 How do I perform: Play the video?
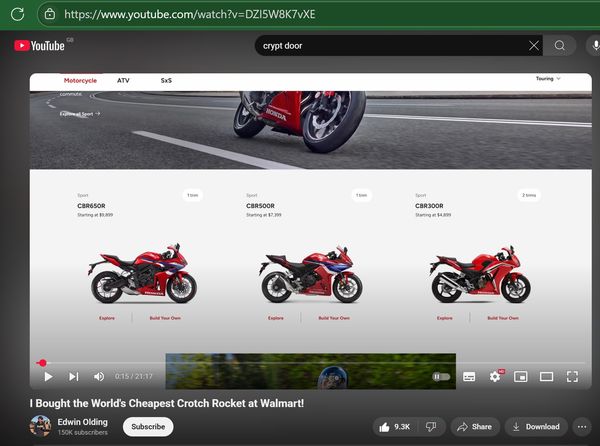[48, 377]
